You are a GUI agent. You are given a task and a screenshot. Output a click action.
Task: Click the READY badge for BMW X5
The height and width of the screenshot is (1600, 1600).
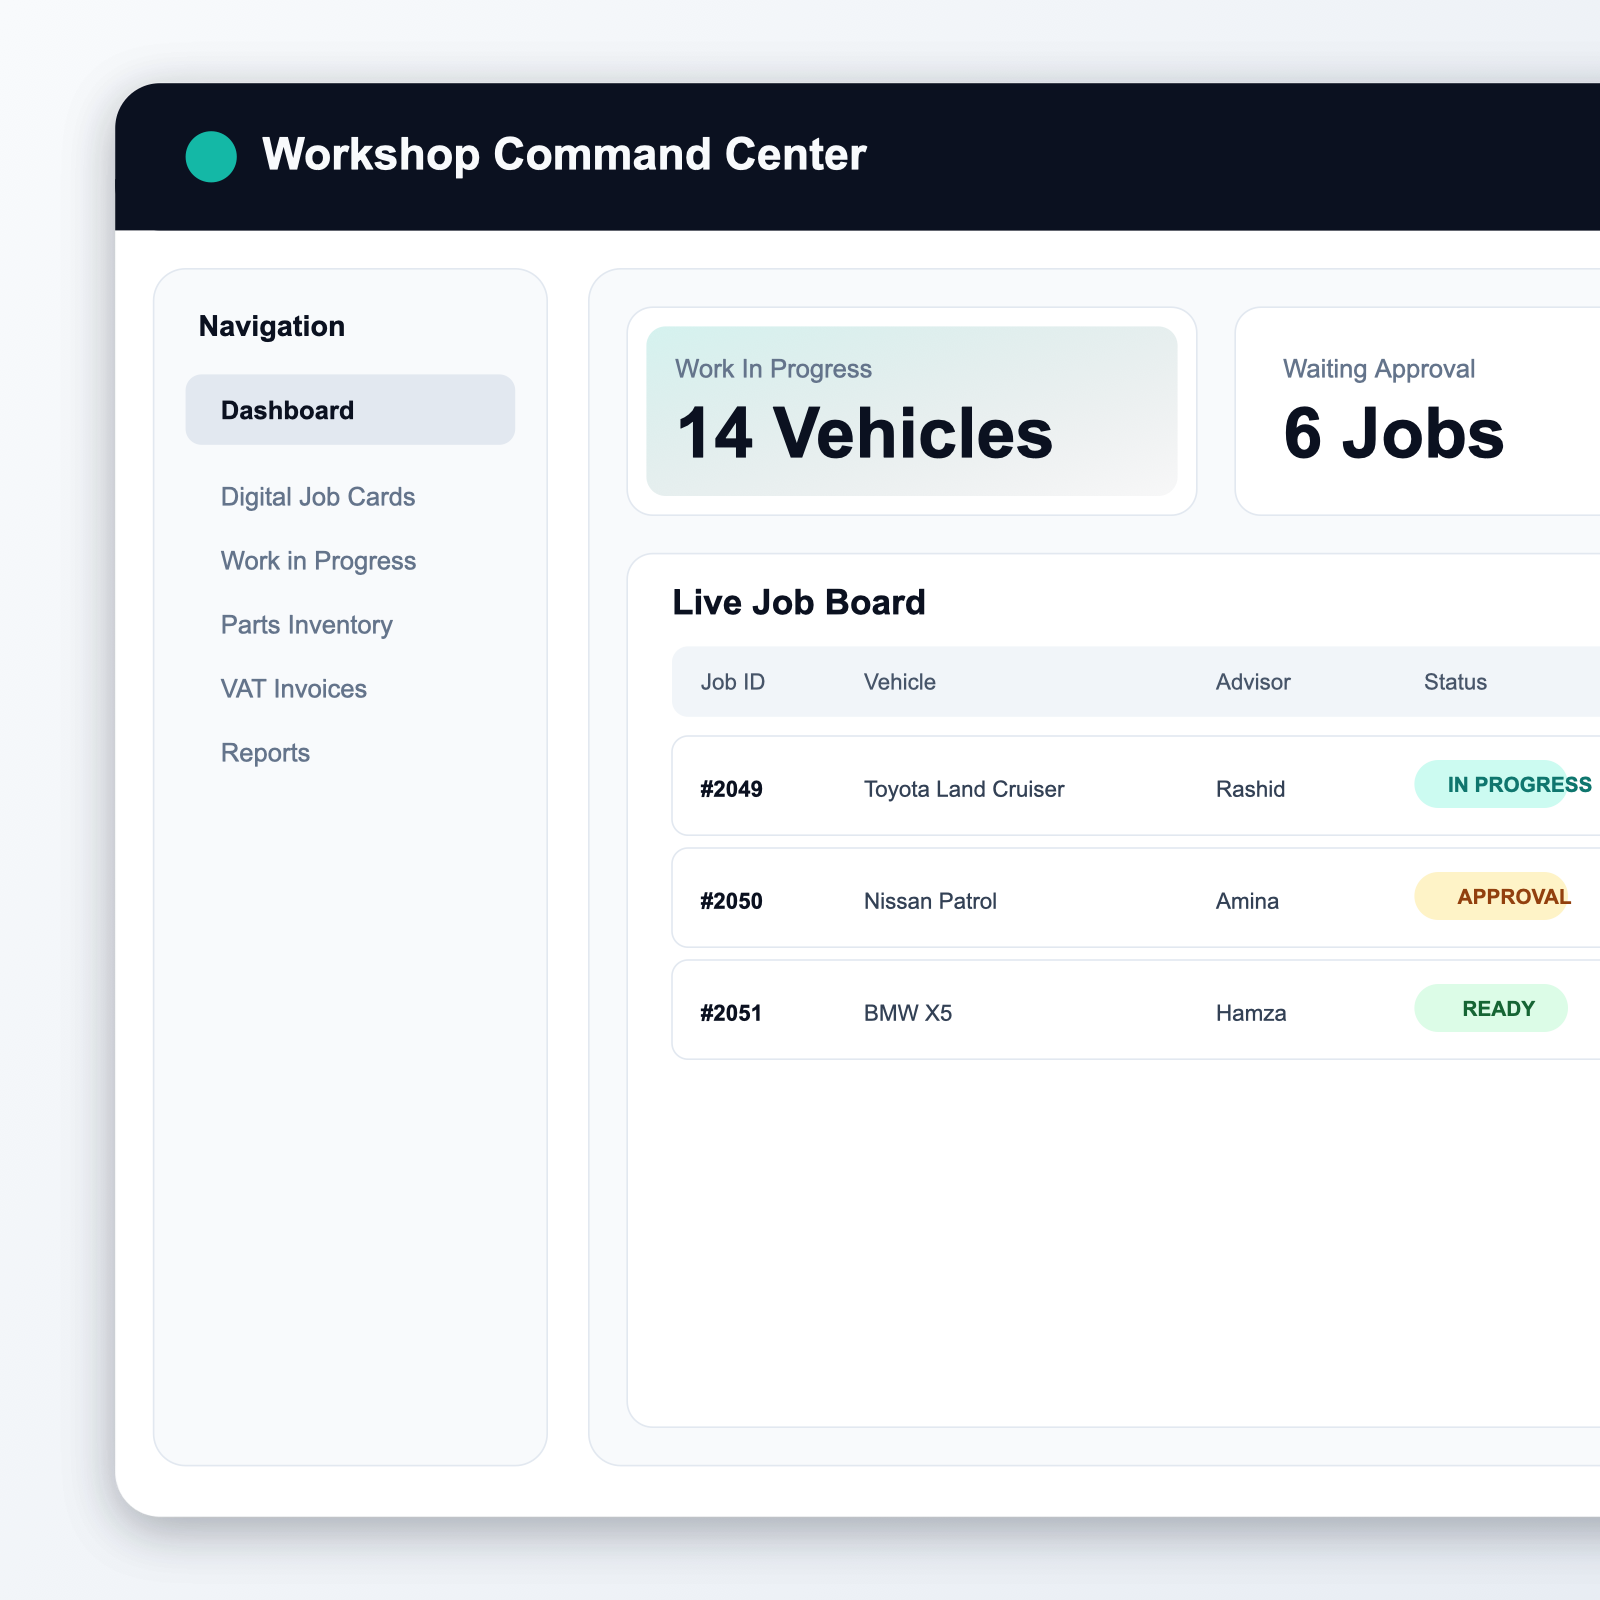[1491, 1008]
